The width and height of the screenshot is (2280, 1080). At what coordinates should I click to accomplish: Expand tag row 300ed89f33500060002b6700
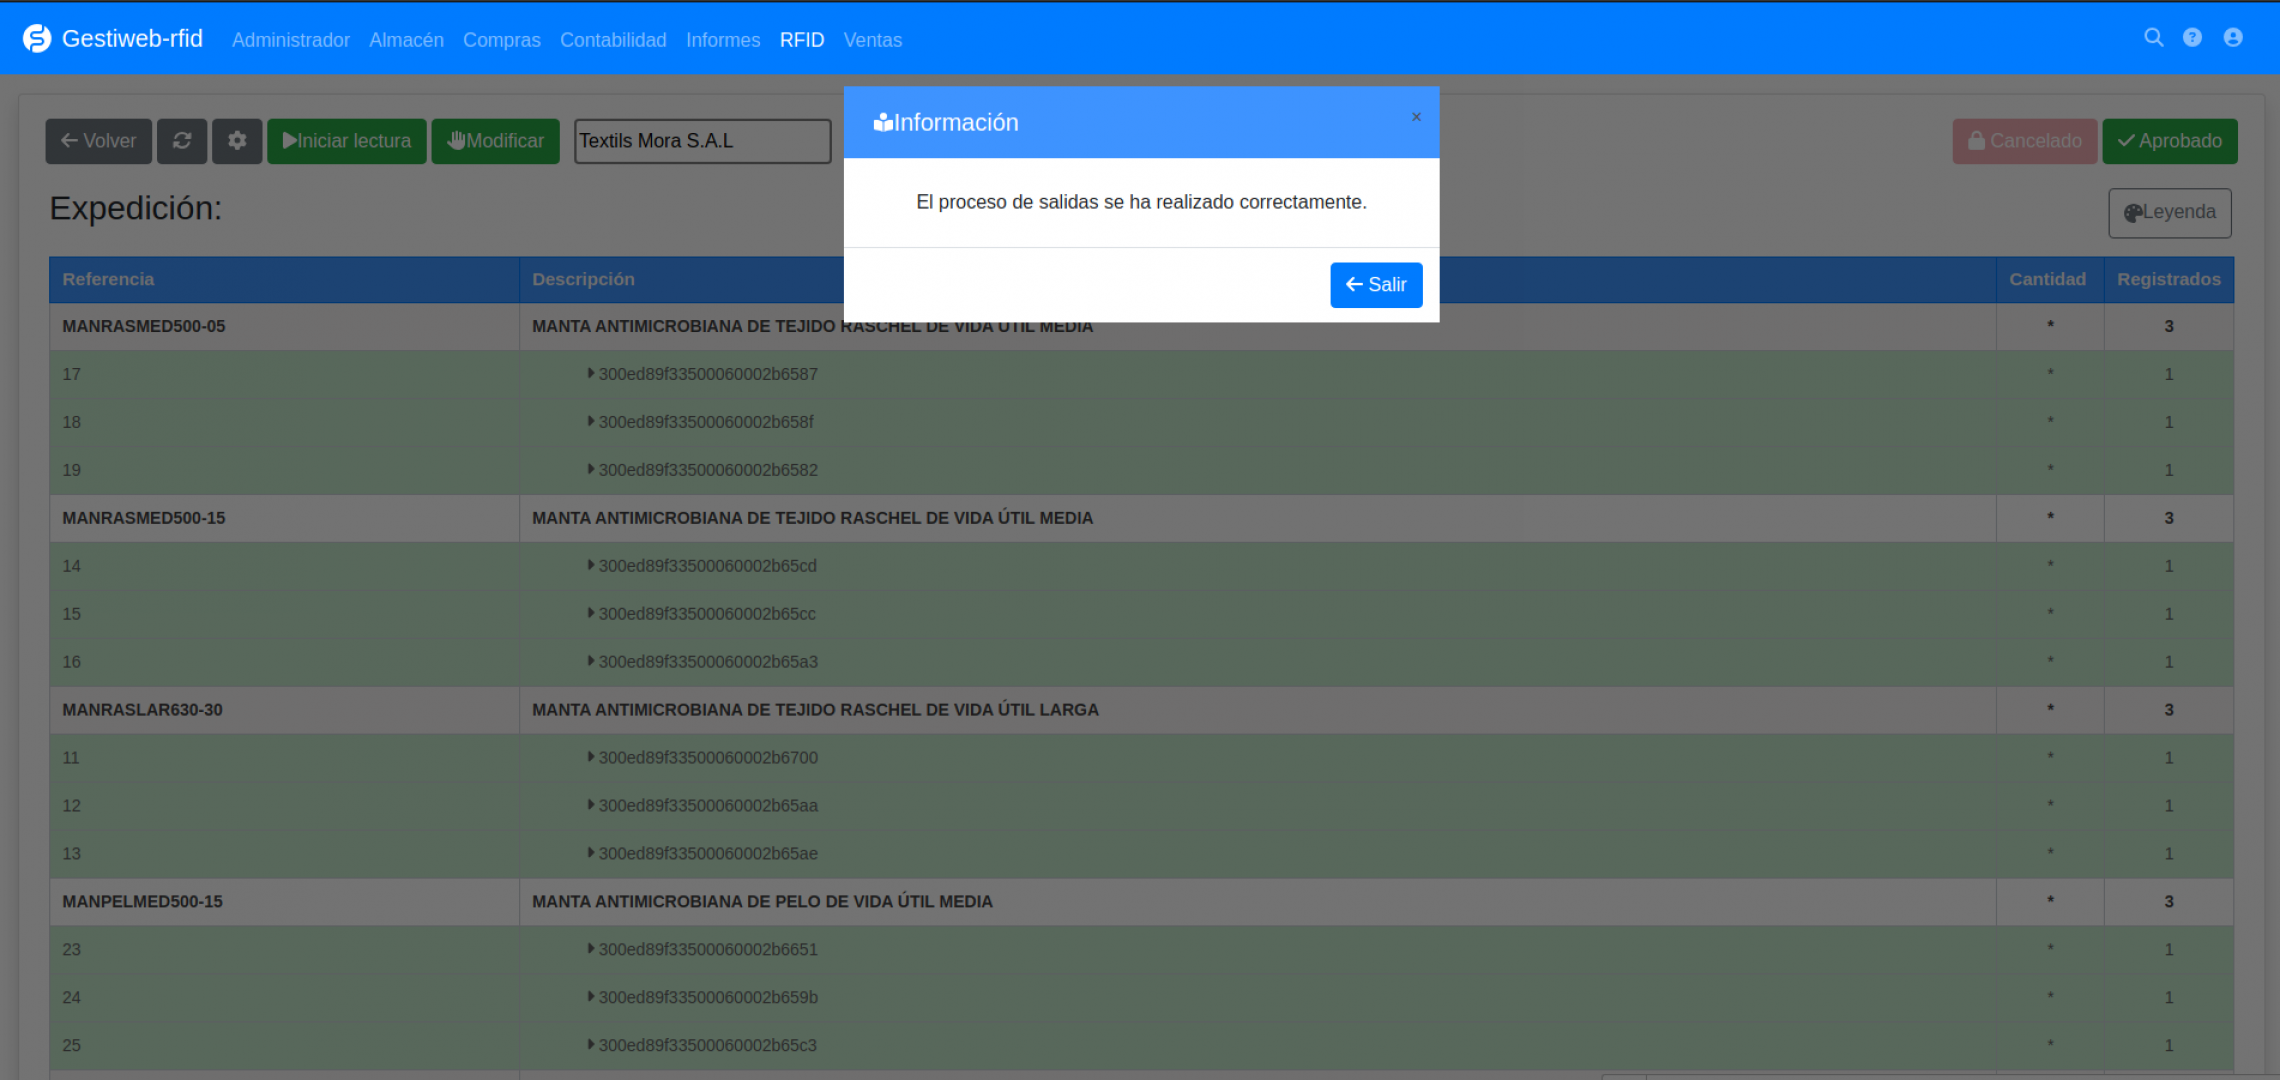click(x=591, y=758)
